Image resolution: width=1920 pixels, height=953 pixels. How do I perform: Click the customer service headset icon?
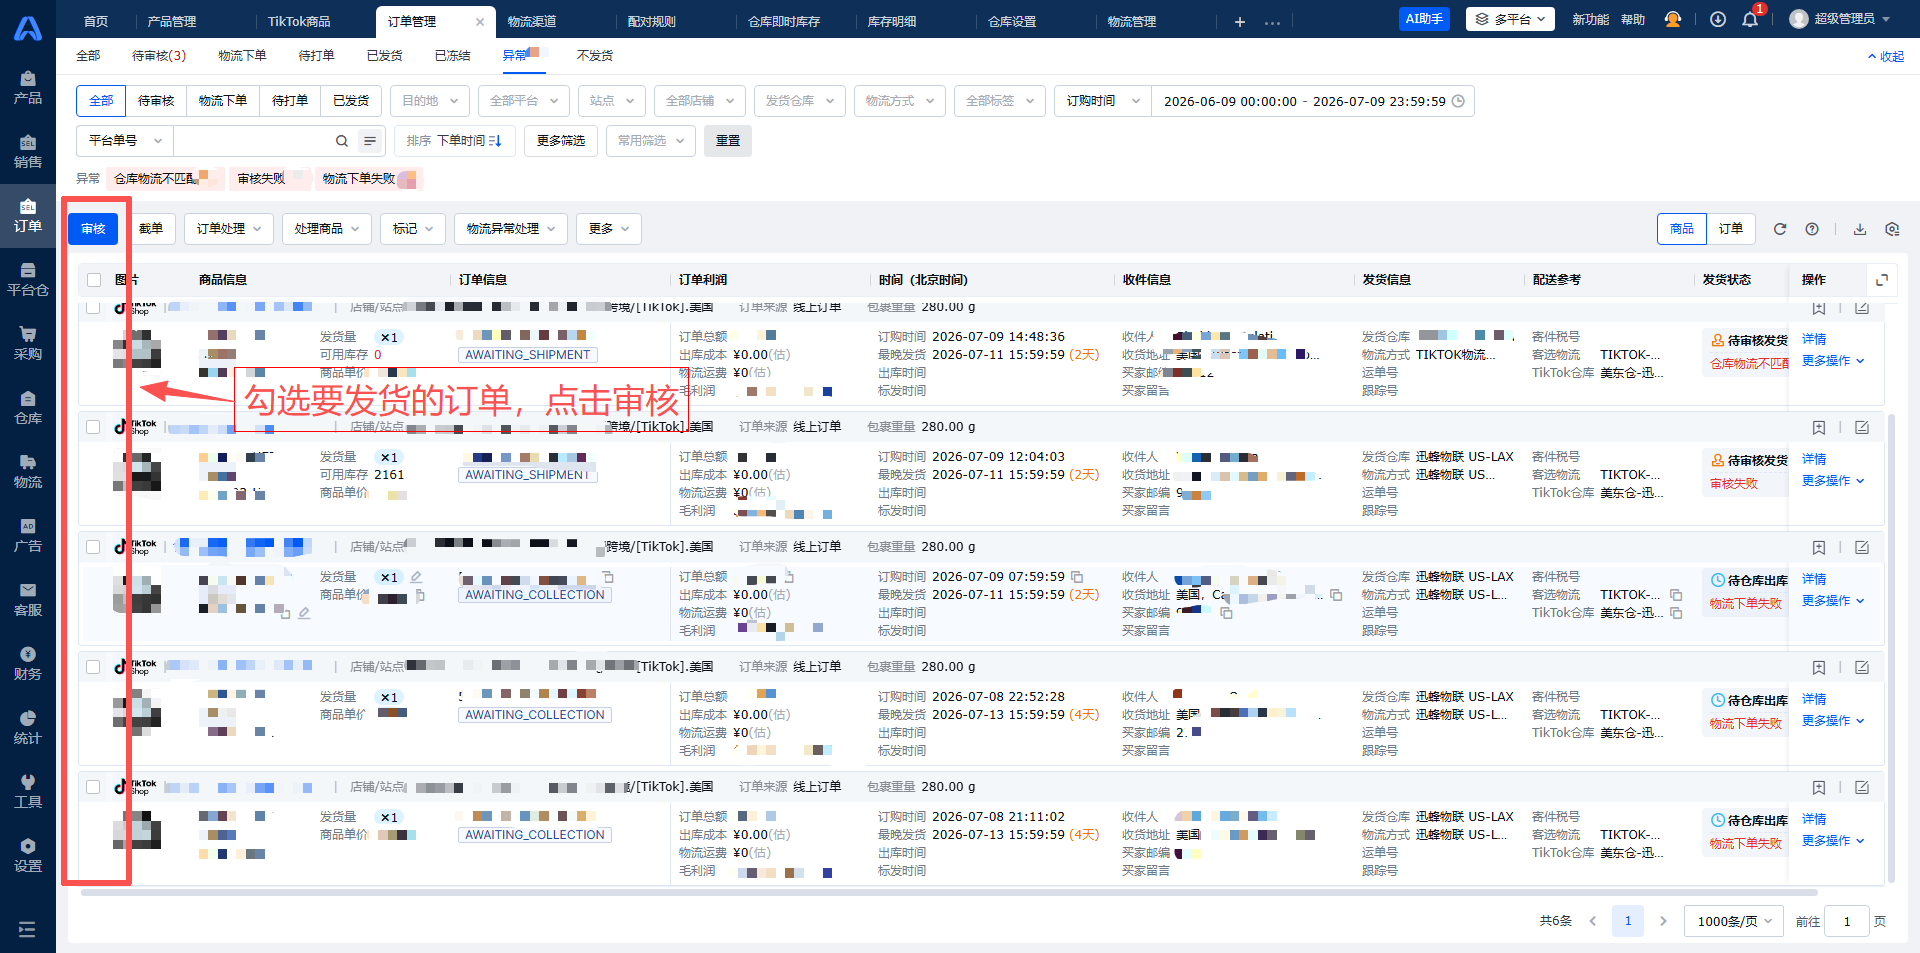click(1672, 19)
